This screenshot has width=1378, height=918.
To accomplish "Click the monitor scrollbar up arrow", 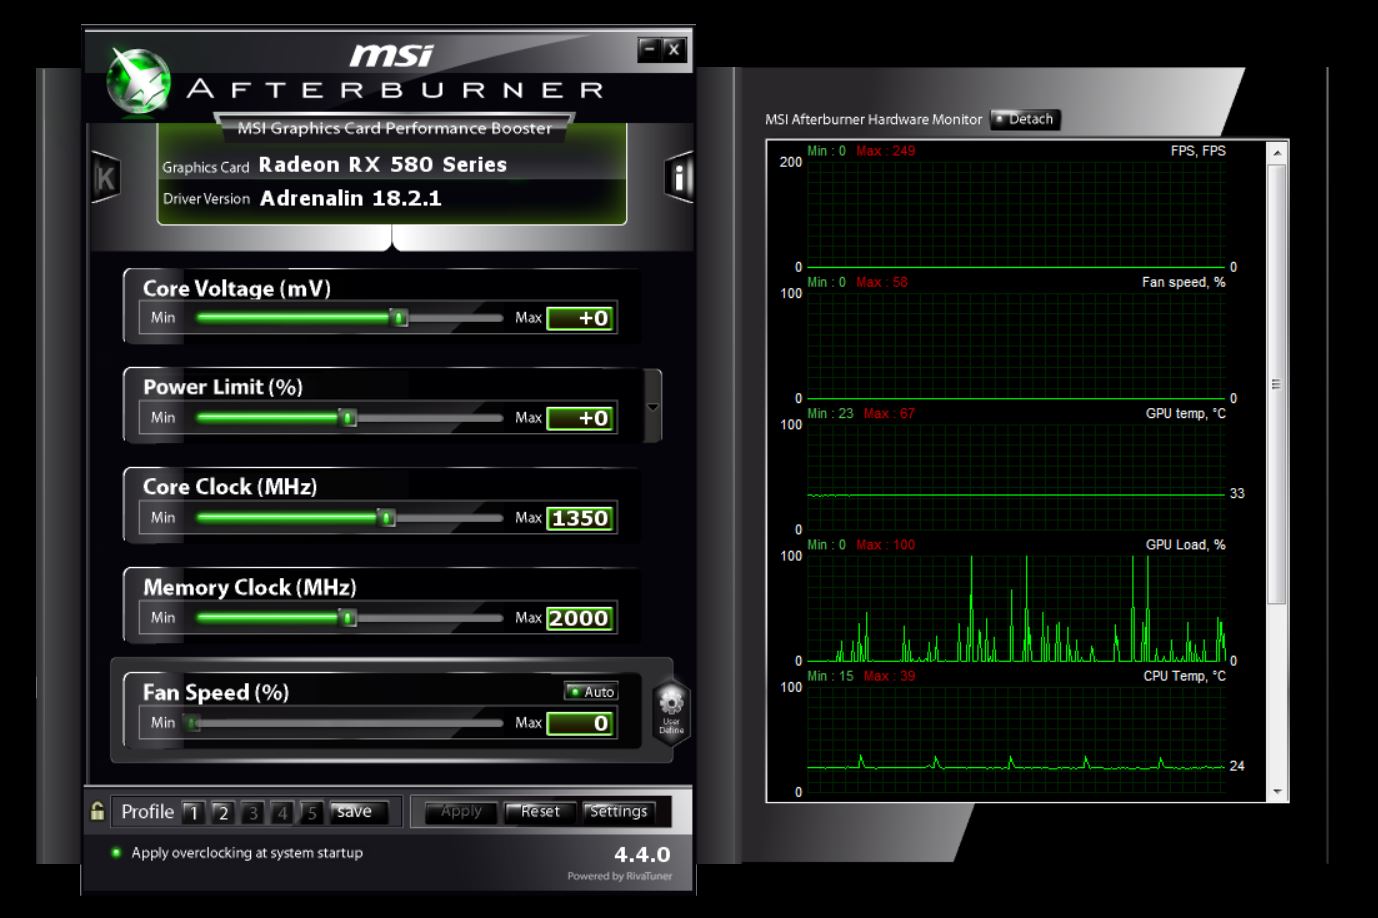I will tap(1276, 153).
